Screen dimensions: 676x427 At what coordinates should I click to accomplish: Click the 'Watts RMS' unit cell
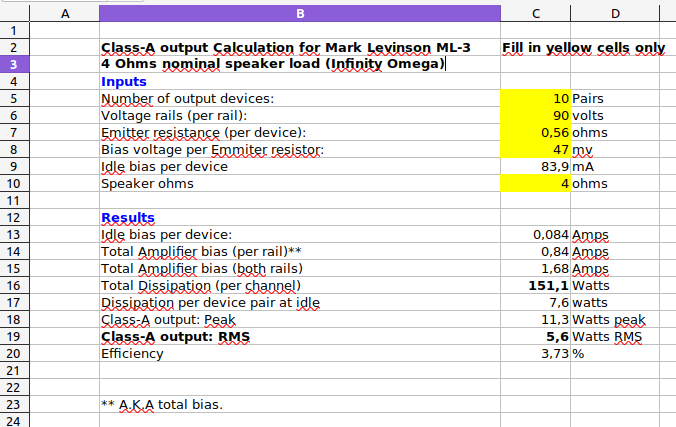615,336
